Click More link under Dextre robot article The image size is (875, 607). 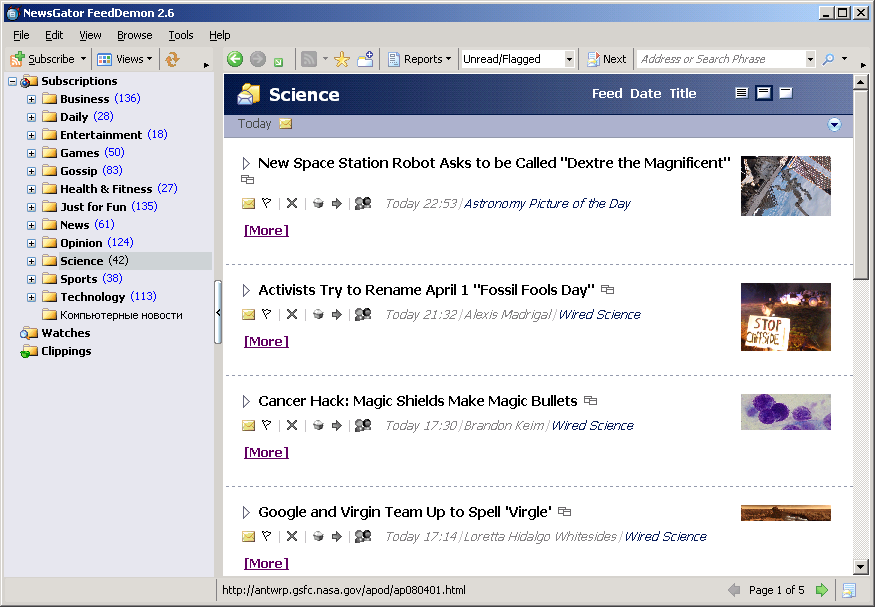coord(266,230)
